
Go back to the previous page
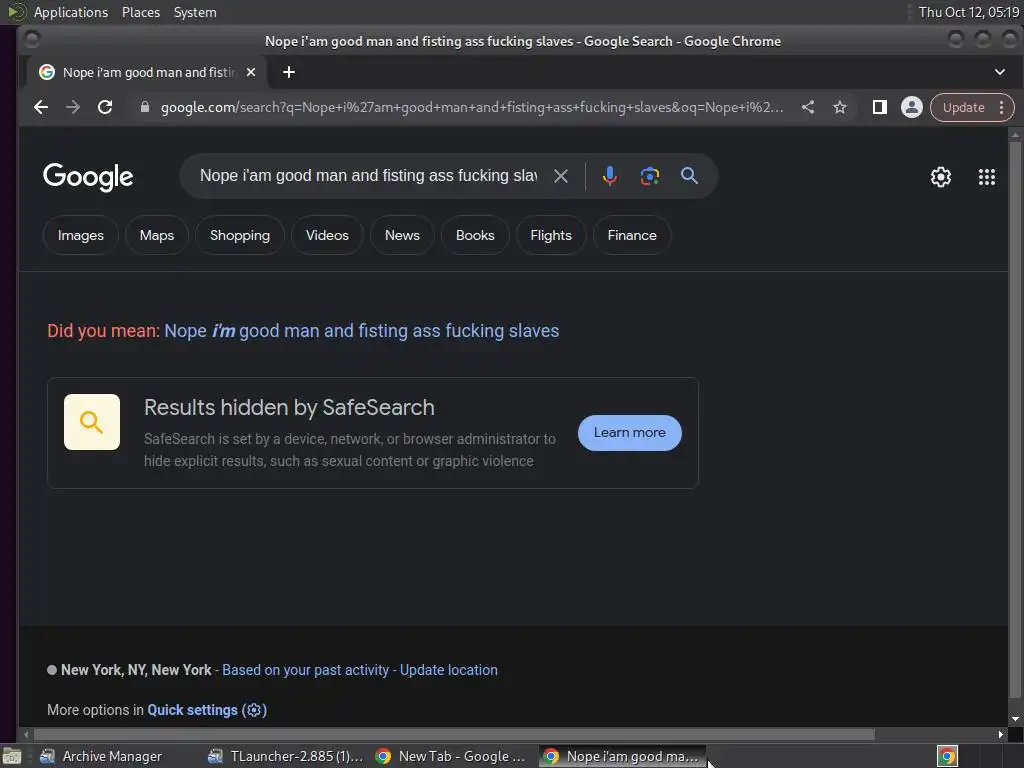click(x=40, y=107)
